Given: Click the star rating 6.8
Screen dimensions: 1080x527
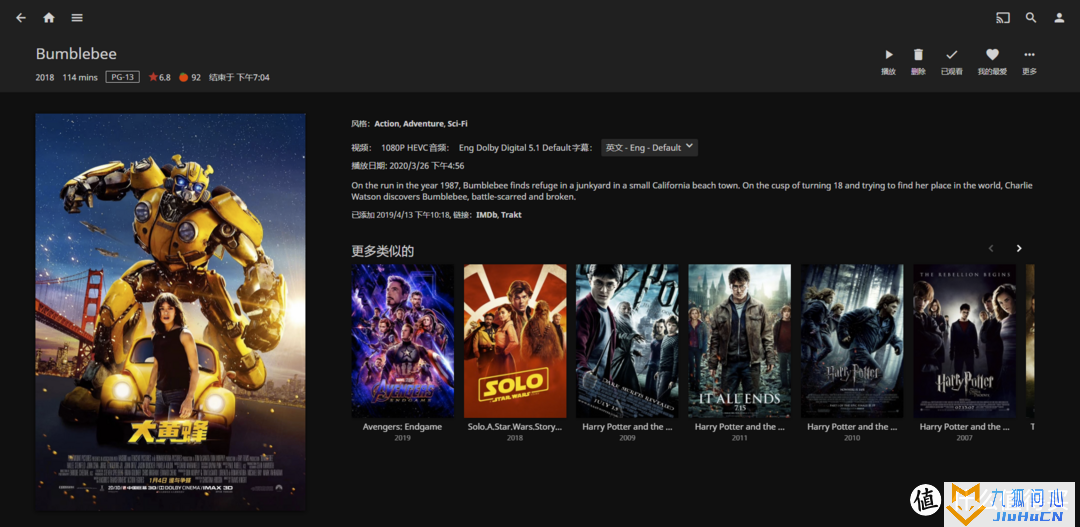Looking at the screenshot, I should tap(159, 77).
